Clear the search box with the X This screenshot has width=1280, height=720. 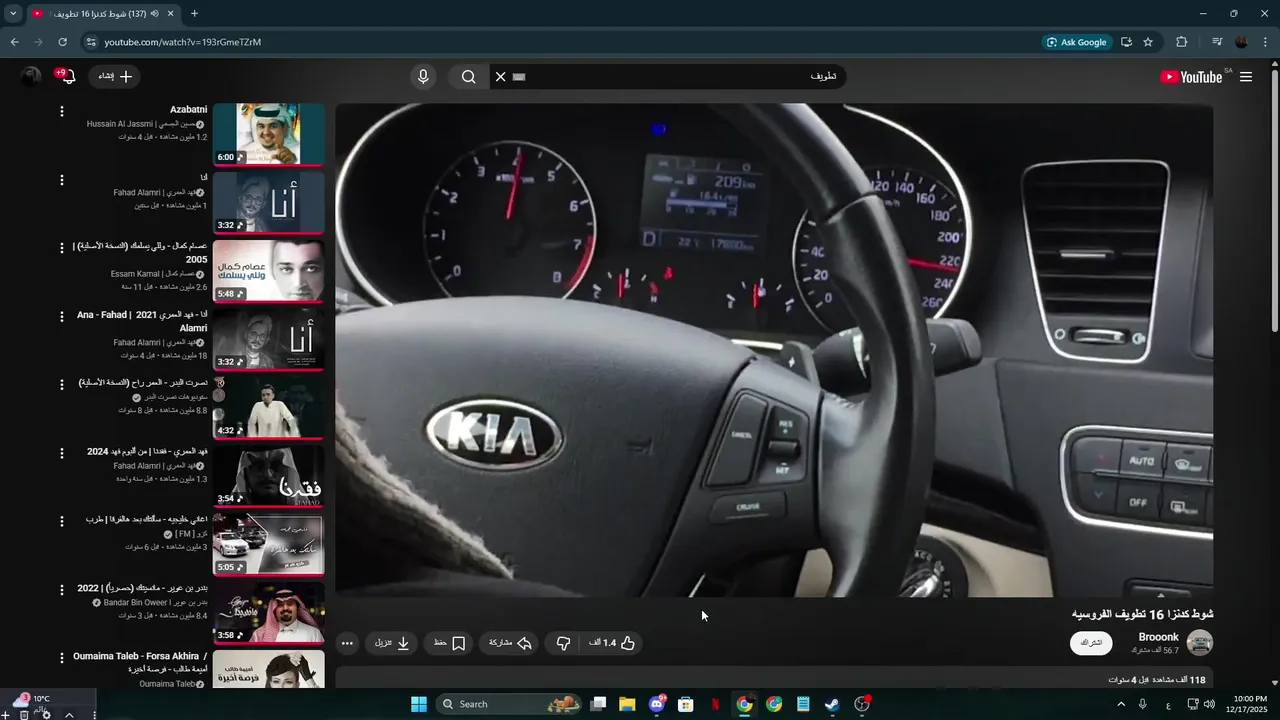click(x=501, y=77)
